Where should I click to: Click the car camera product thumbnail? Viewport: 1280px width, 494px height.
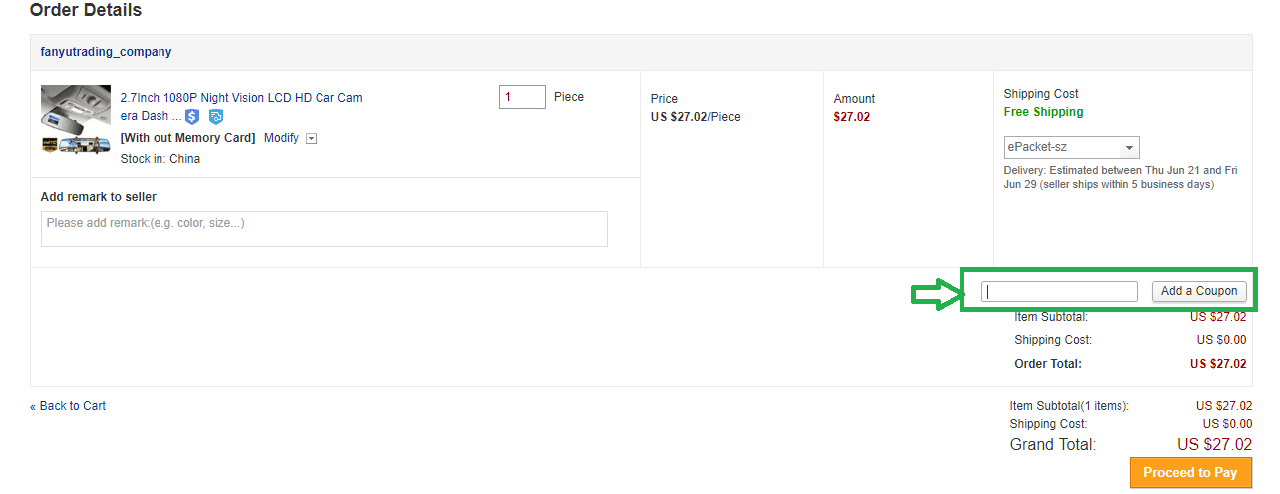[x=76, y=109]
